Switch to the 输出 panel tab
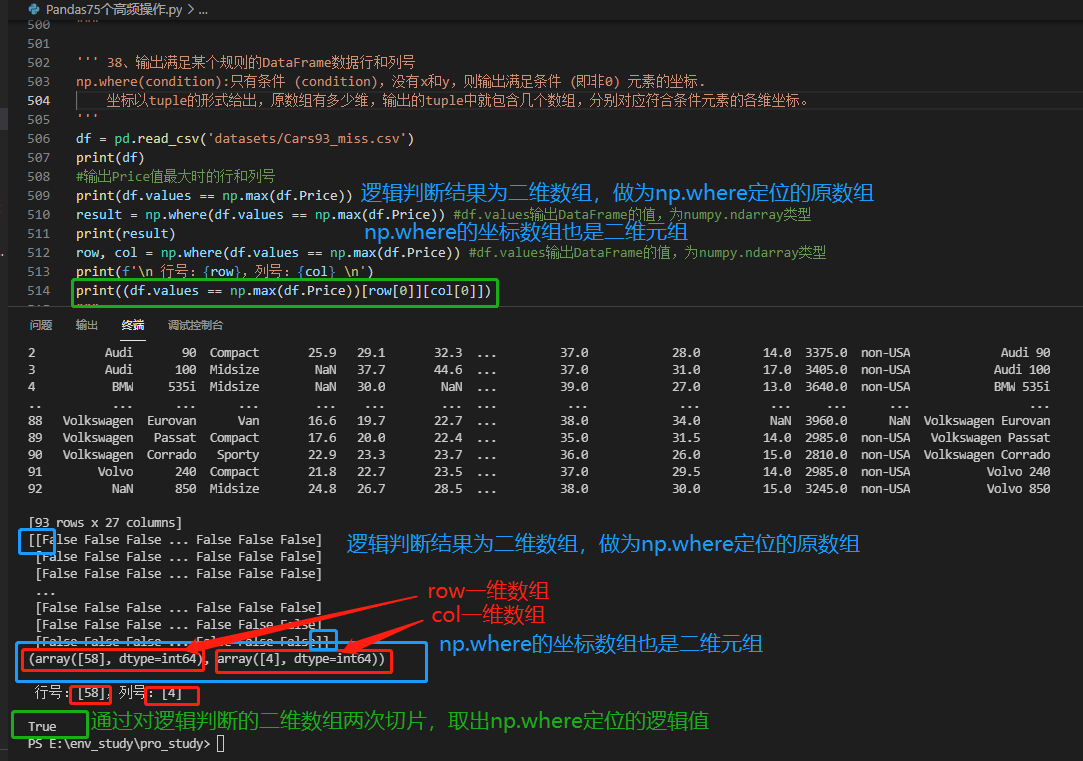This screenshot has width=1083, height=761. pos(86,325)
